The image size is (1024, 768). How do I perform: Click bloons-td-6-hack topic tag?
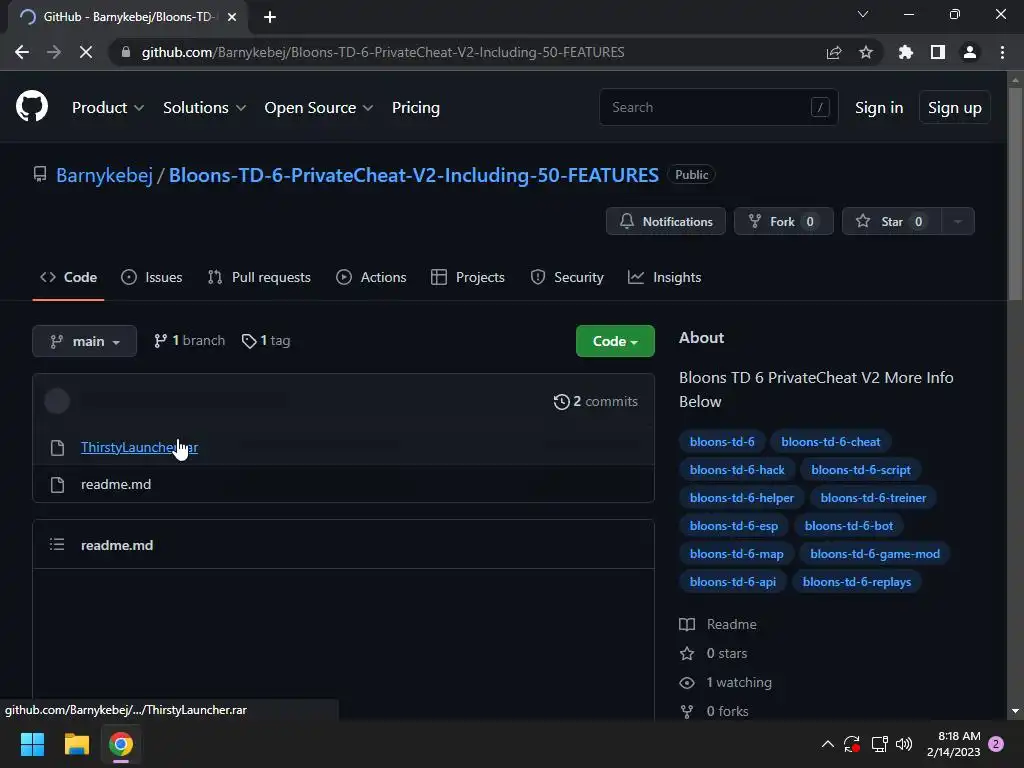click(737, 470)
